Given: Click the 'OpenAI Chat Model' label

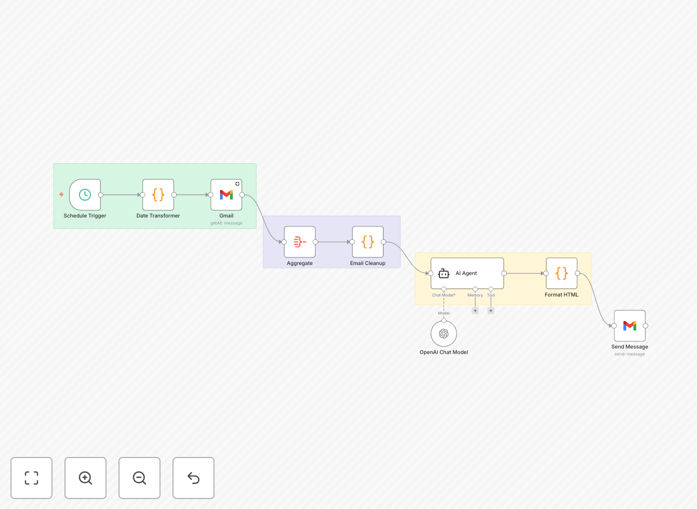Looking at the screenshot, I should 444,352.
